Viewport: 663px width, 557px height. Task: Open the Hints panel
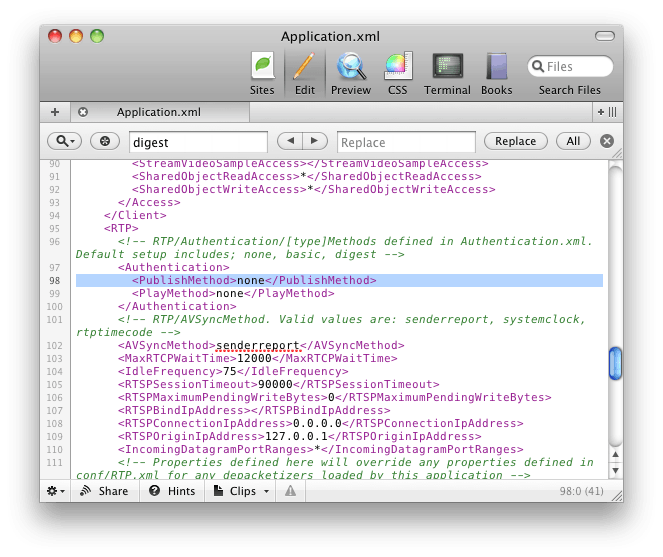(x=172, y=491)
